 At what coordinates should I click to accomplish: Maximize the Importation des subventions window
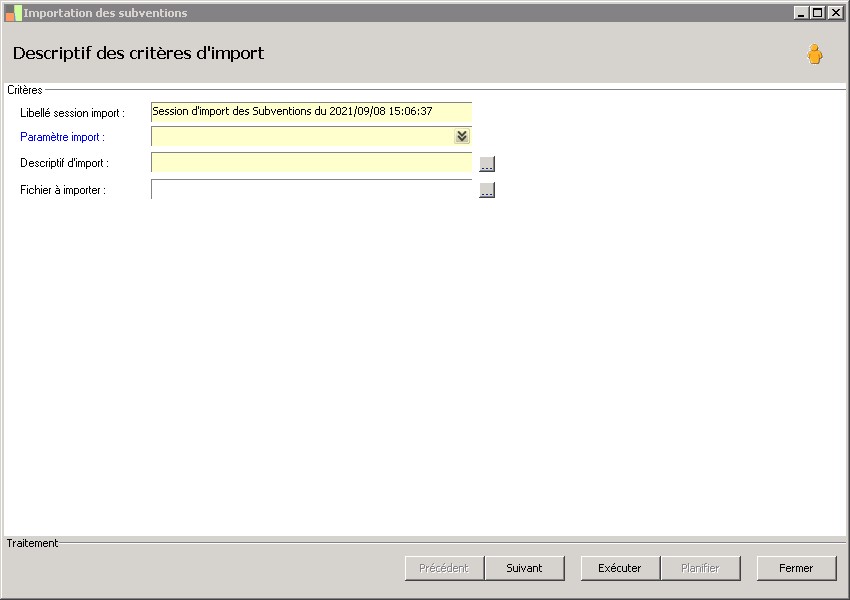click(x=817, y=12)
